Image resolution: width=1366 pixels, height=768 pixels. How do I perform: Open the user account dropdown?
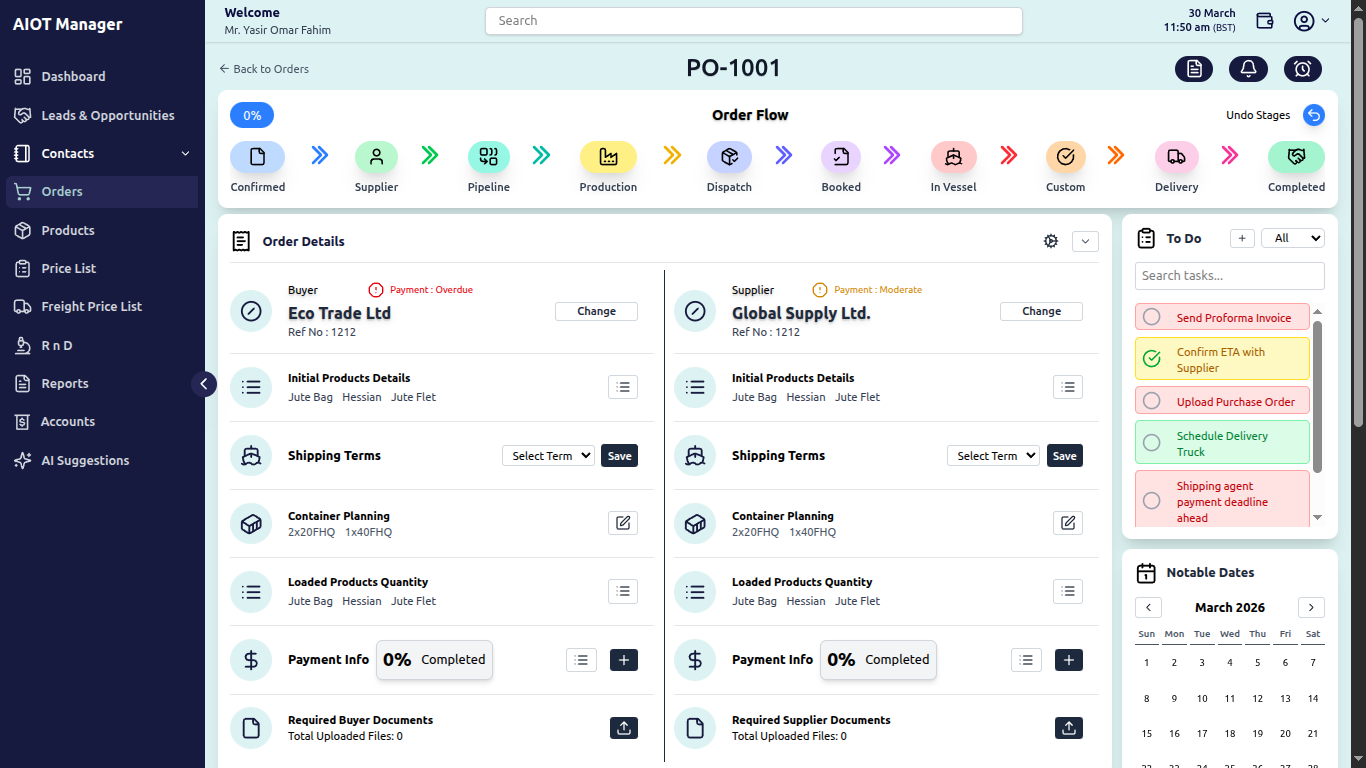1311,21
